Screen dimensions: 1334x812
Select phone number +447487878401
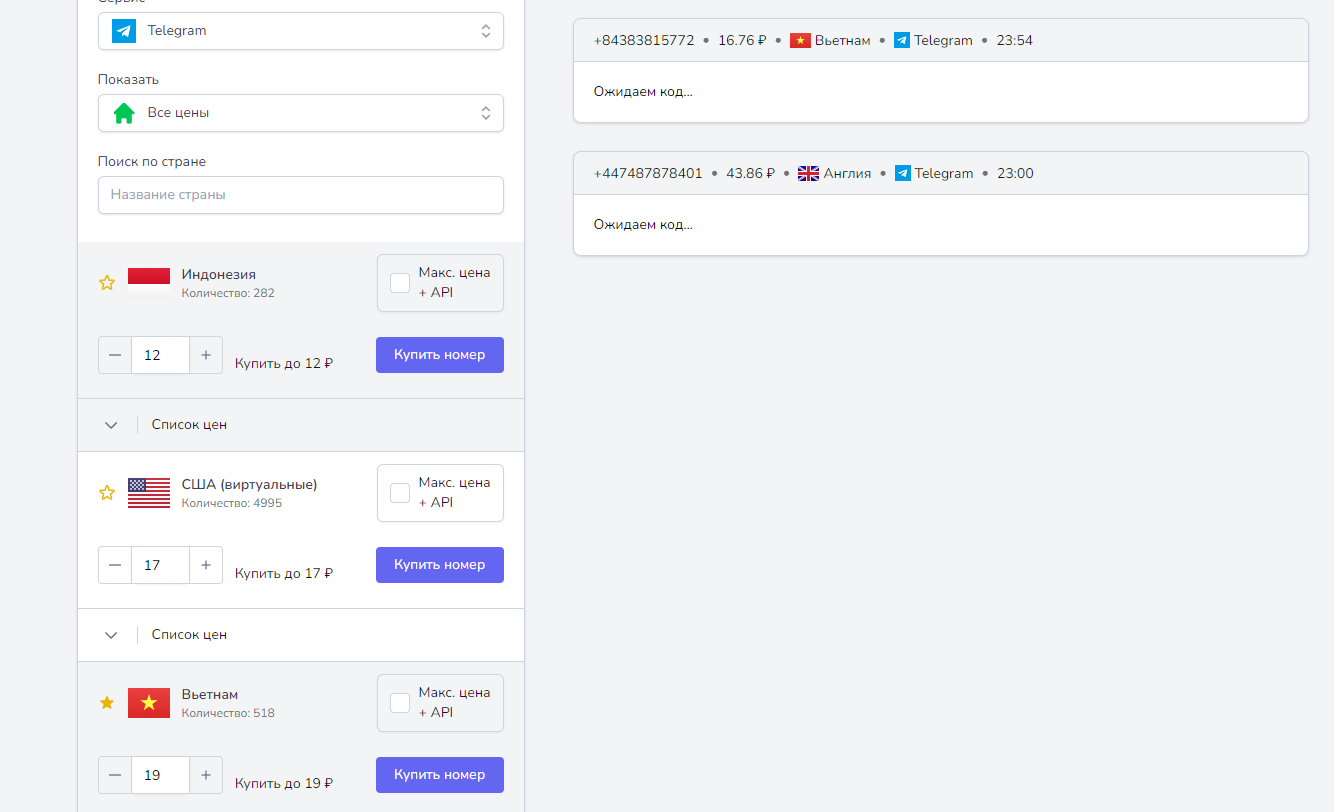pyautogui.click(x=648, y=174)
